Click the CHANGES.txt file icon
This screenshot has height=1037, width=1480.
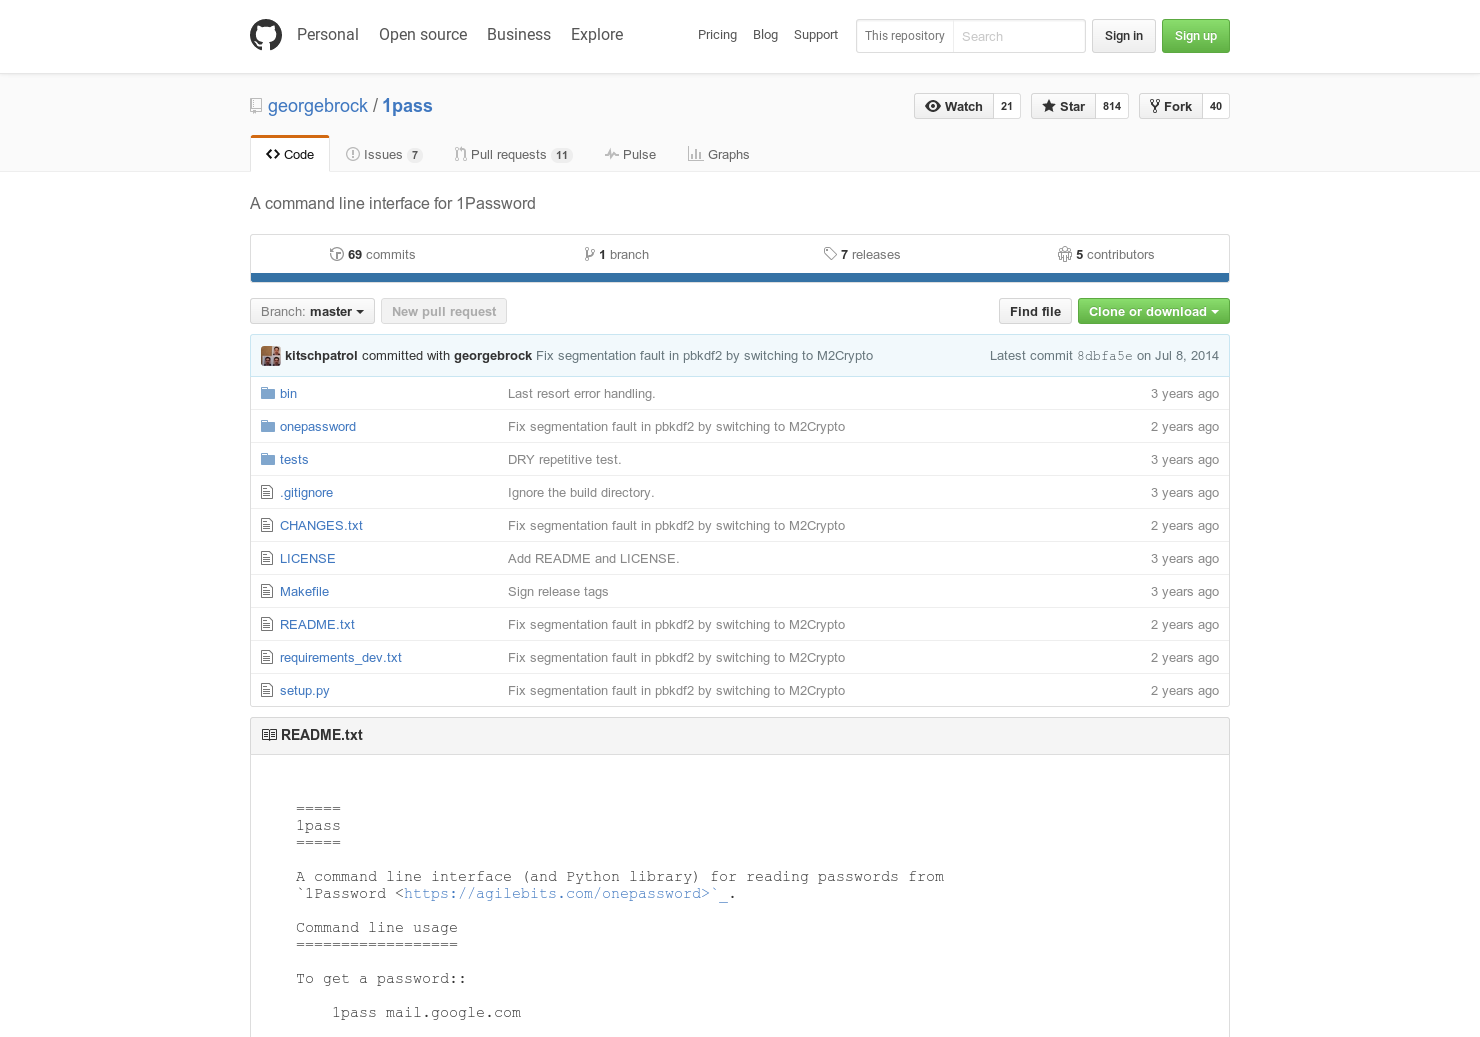click(x=267, y=525)
